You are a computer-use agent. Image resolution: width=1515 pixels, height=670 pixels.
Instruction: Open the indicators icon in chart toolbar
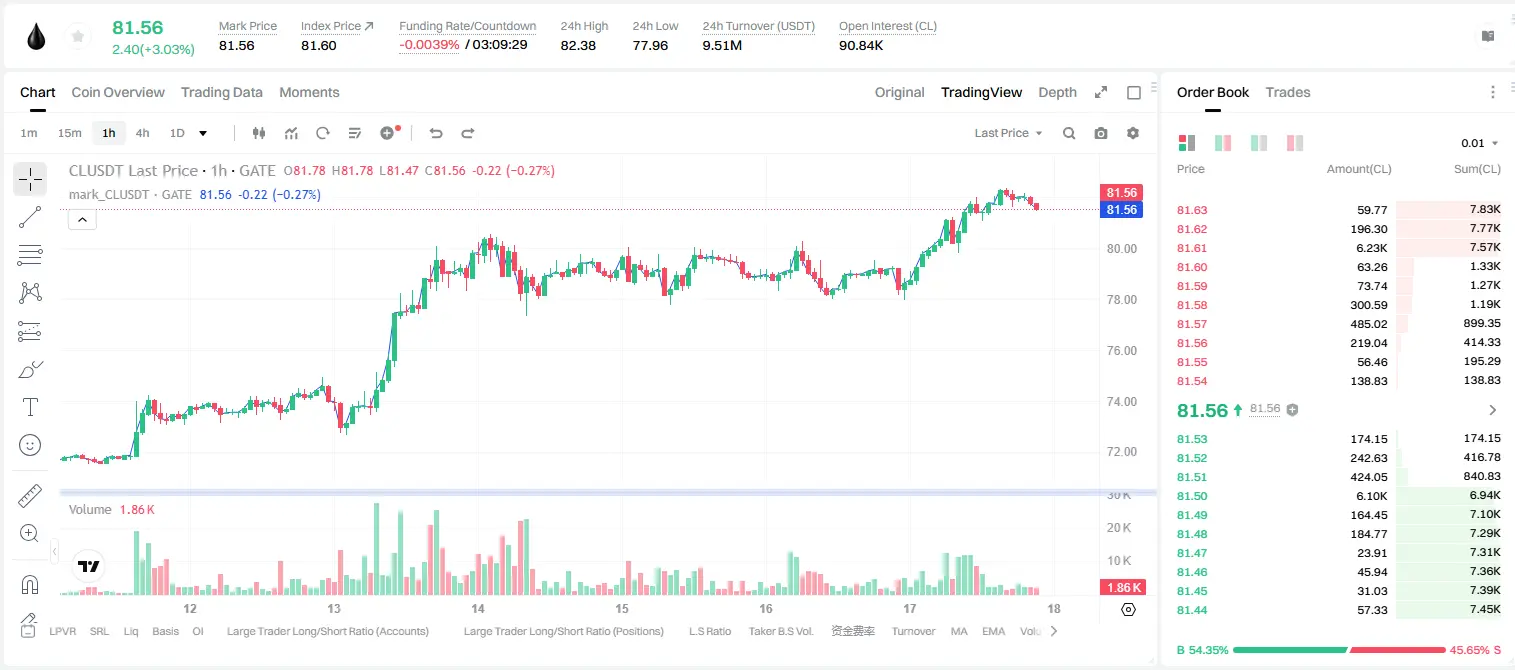tap(291, 133)
